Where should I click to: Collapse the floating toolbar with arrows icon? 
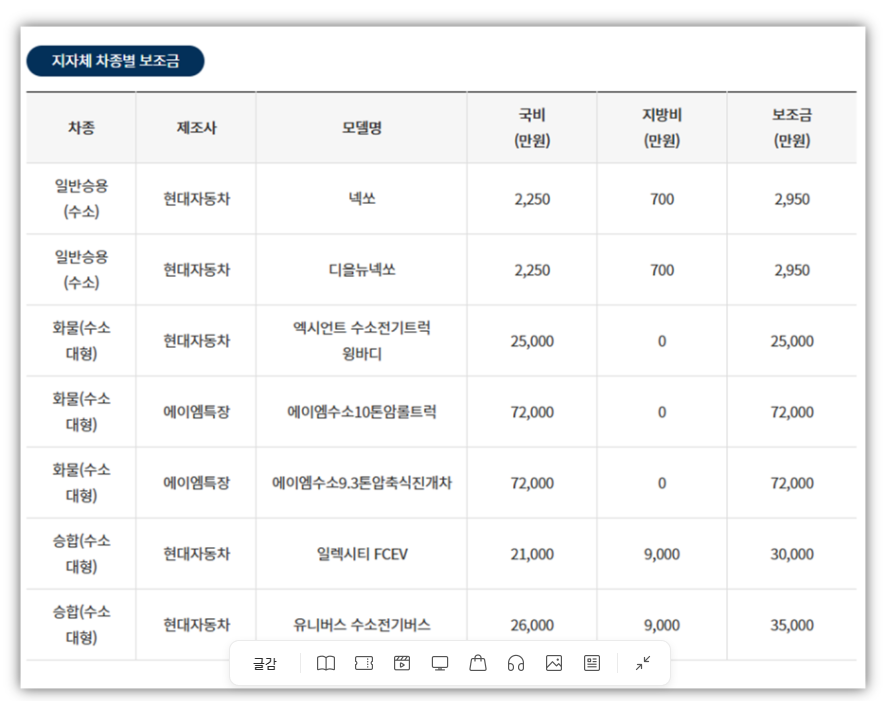click(643, 663)
